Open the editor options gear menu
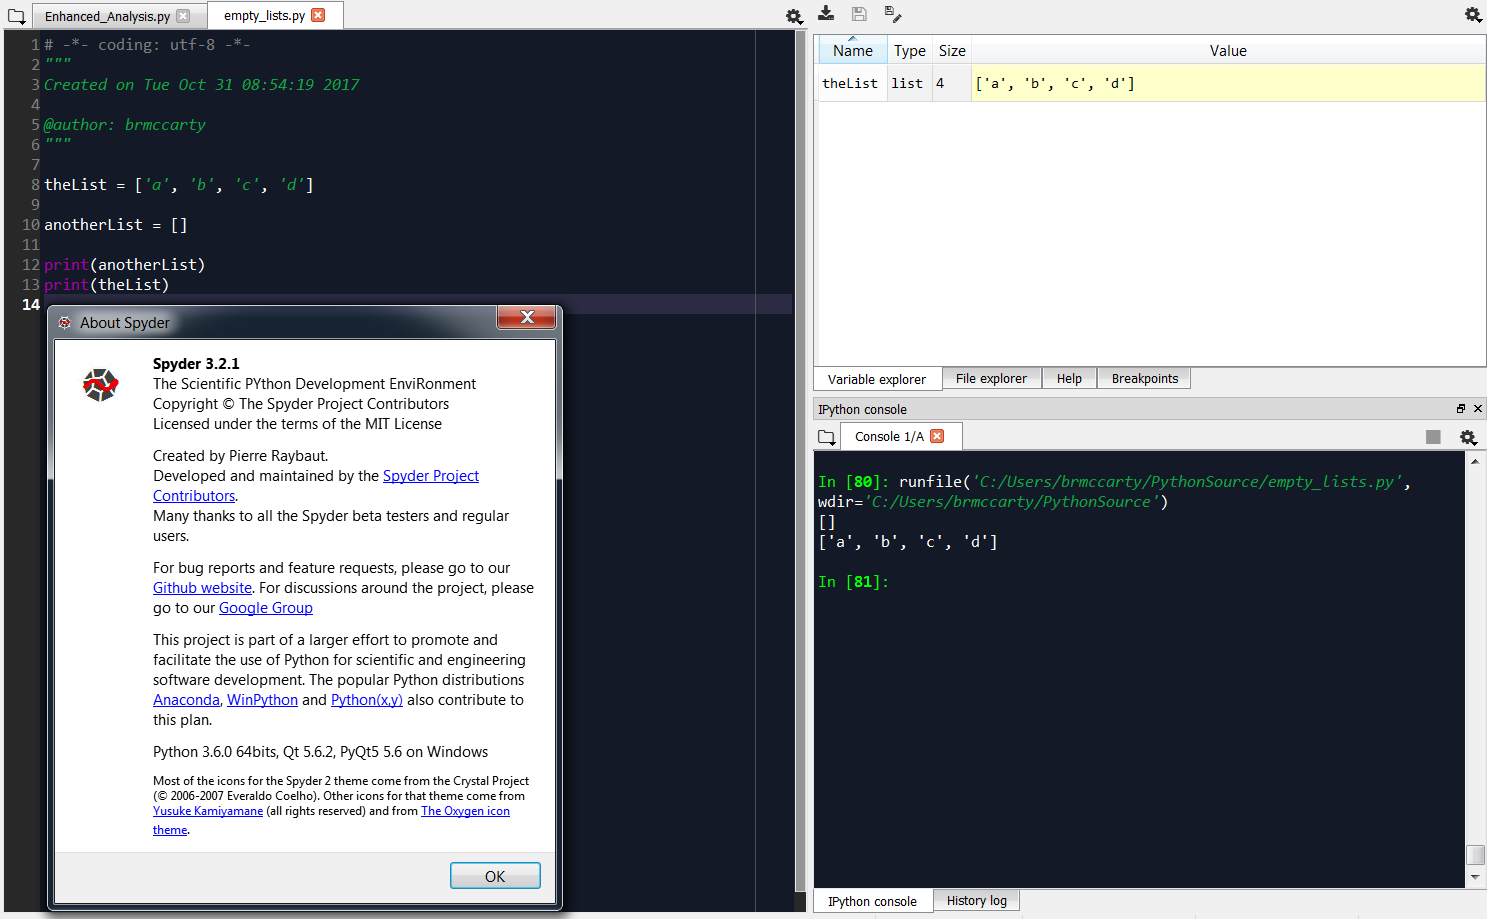The image size is (1487, 919). coord(794,16)
